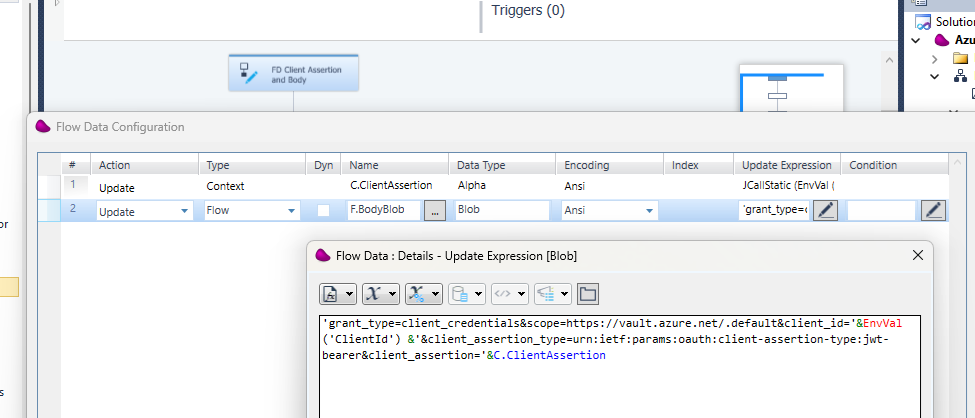Click the folder icon in expression toolbar
Image resolution: width=975 pixels, height=418 pixels.
pos(587,294)
